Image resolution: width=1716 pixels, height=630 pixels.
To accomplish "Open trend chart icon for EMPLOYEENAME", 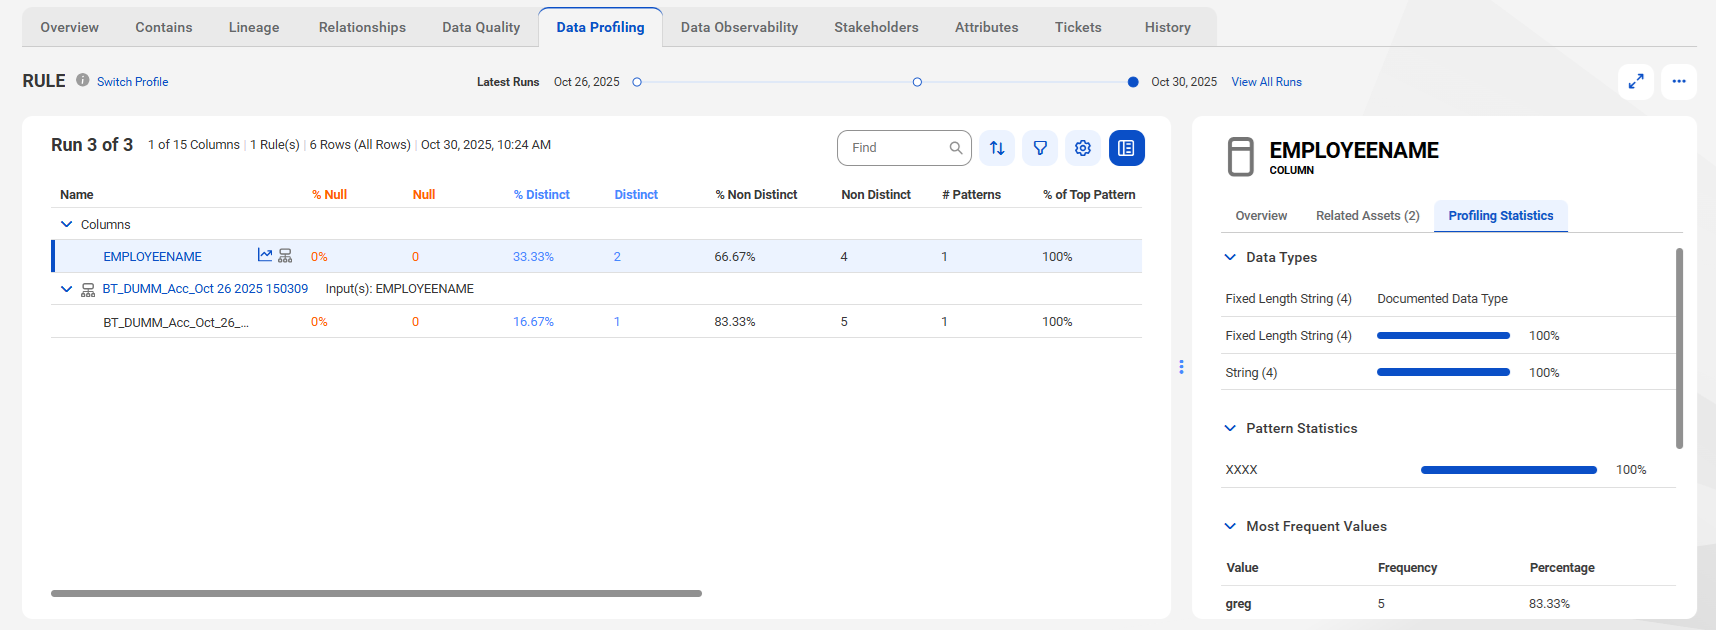I will pyautogui.click(x=265, y=255).
